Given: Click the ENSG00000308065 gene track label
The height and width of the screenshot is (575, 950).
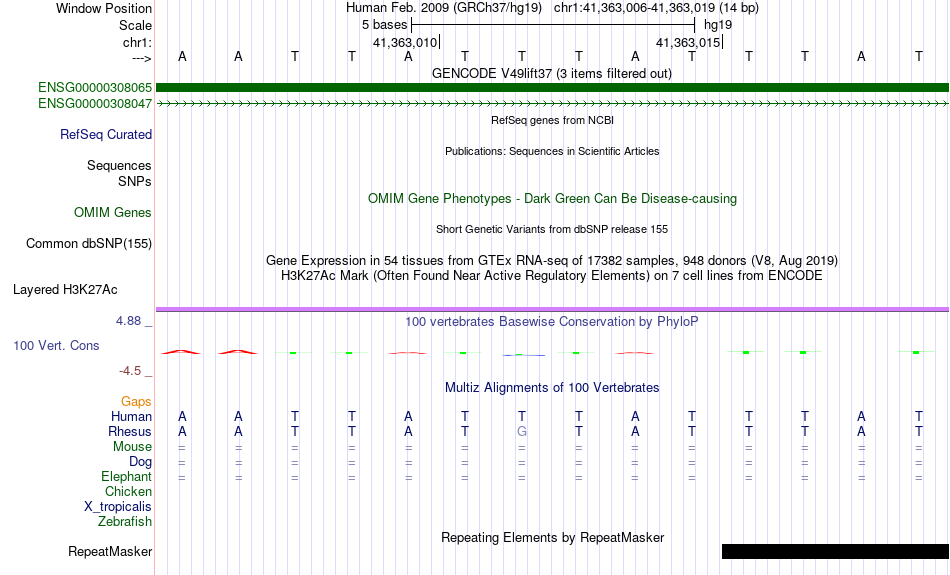Looking at the screenshot, I should [x=95, y=88].
